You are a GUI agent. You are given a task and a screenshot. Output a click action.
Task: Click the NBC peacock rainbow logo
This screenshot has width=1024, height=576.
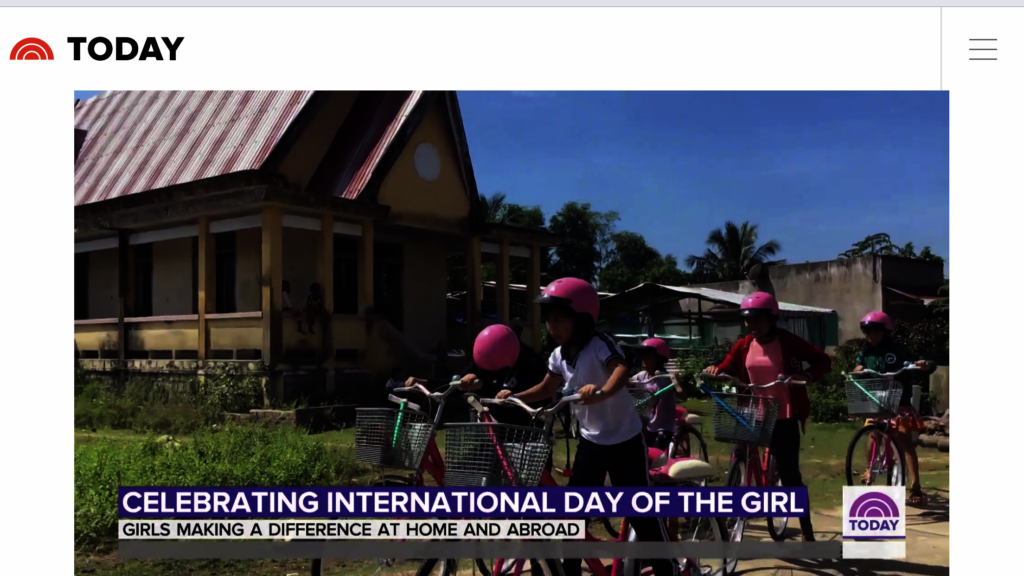coord(31,49)
